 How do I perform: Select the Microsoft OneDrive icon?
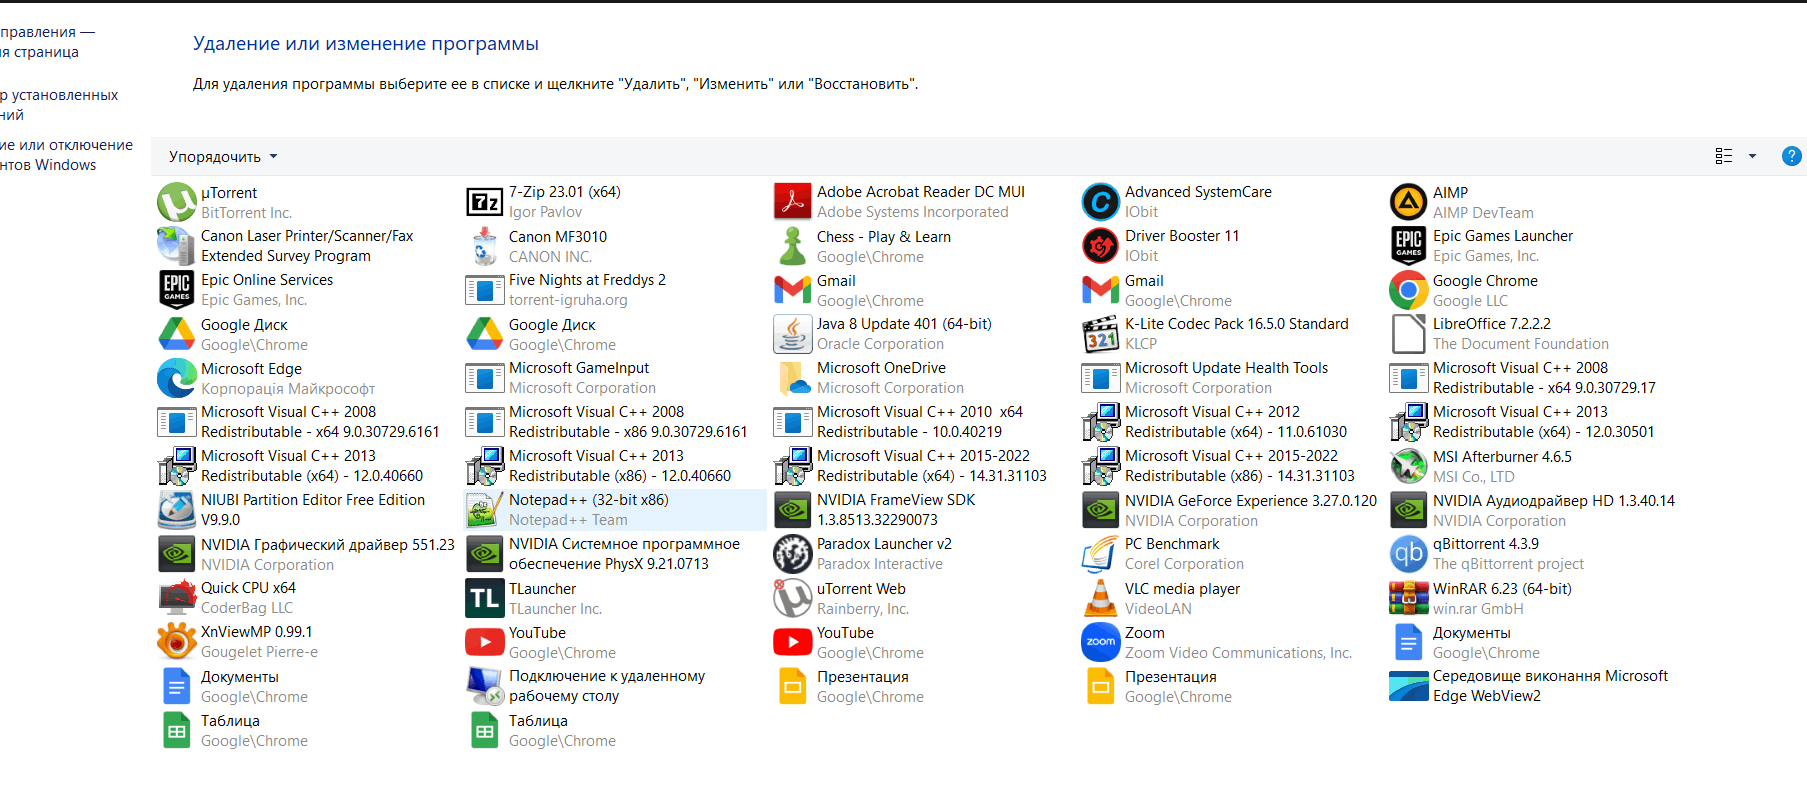point(793,378)
